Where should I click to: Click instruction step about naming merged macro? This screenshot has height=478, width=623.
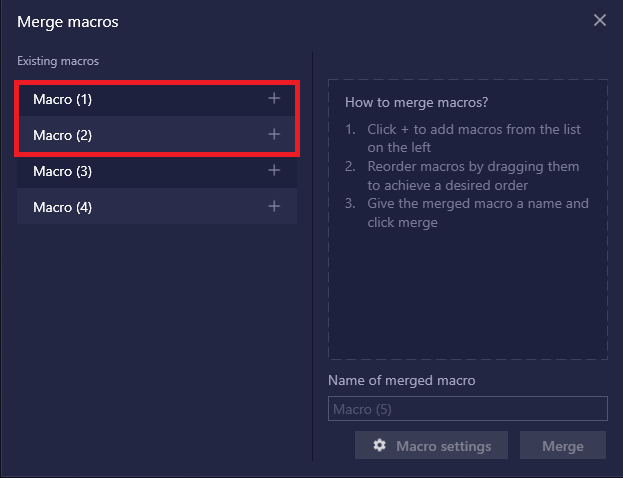point(466,213)
